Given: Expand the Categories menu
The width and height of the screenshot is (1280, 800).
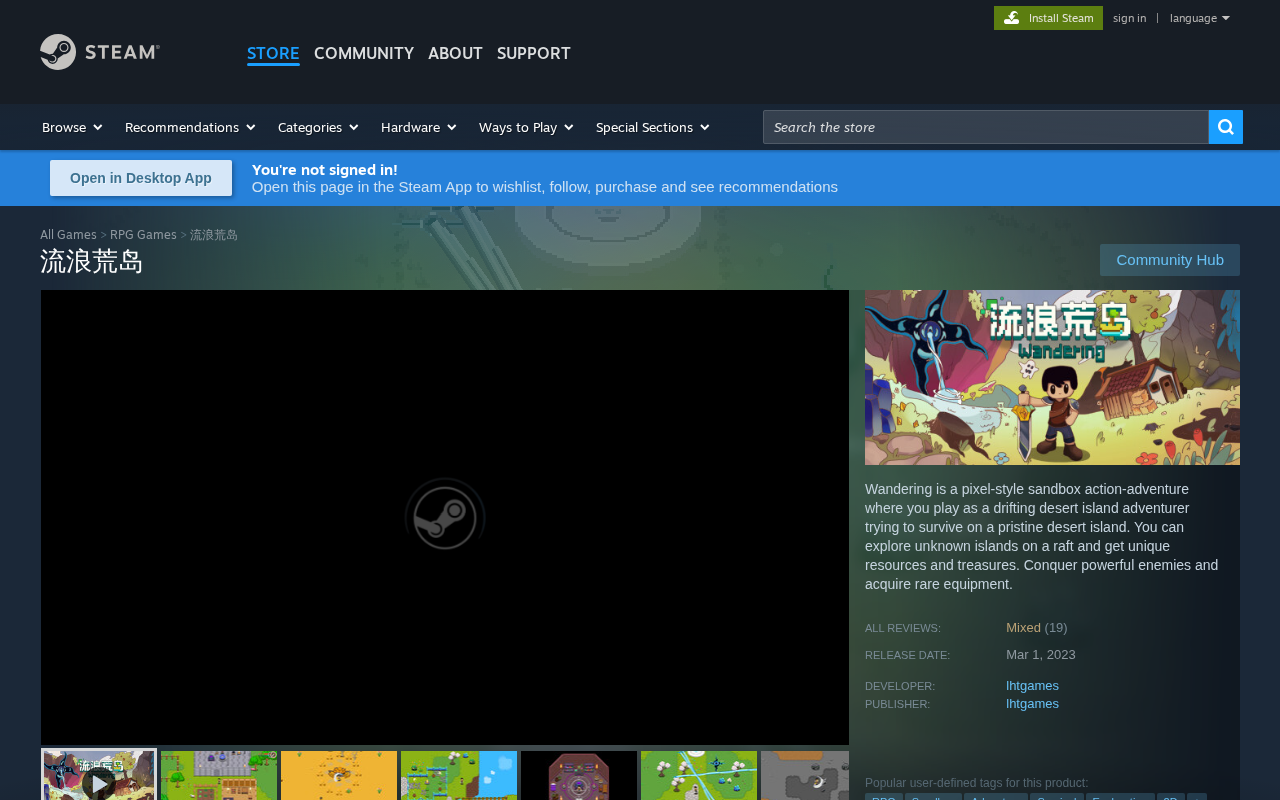Looking at the screenshot, I should 318,127.
